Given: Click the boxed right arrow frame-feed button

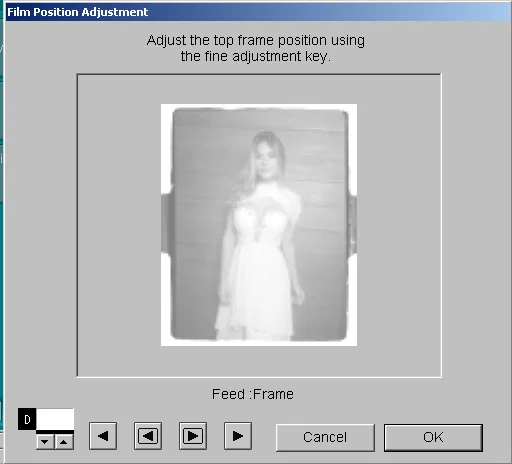Looking at the screenshot, I should (193, 436).
